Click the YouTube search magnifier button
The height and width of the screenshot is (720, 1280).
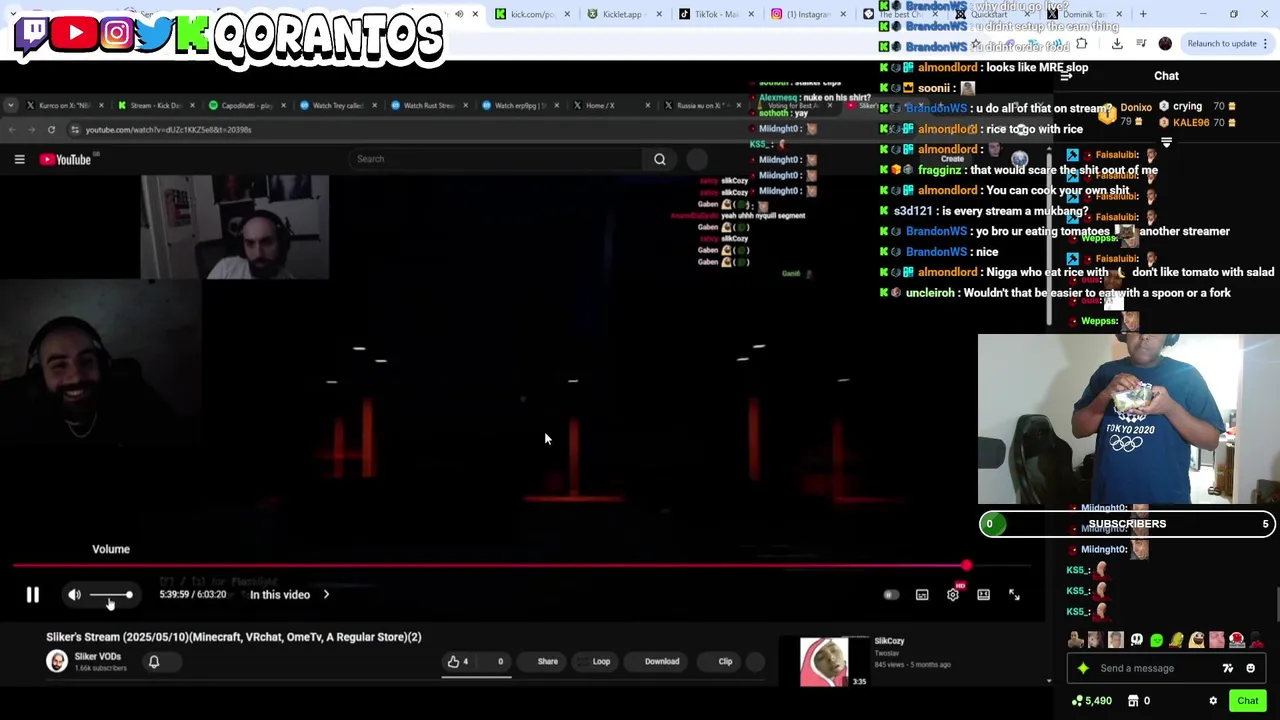660,159
